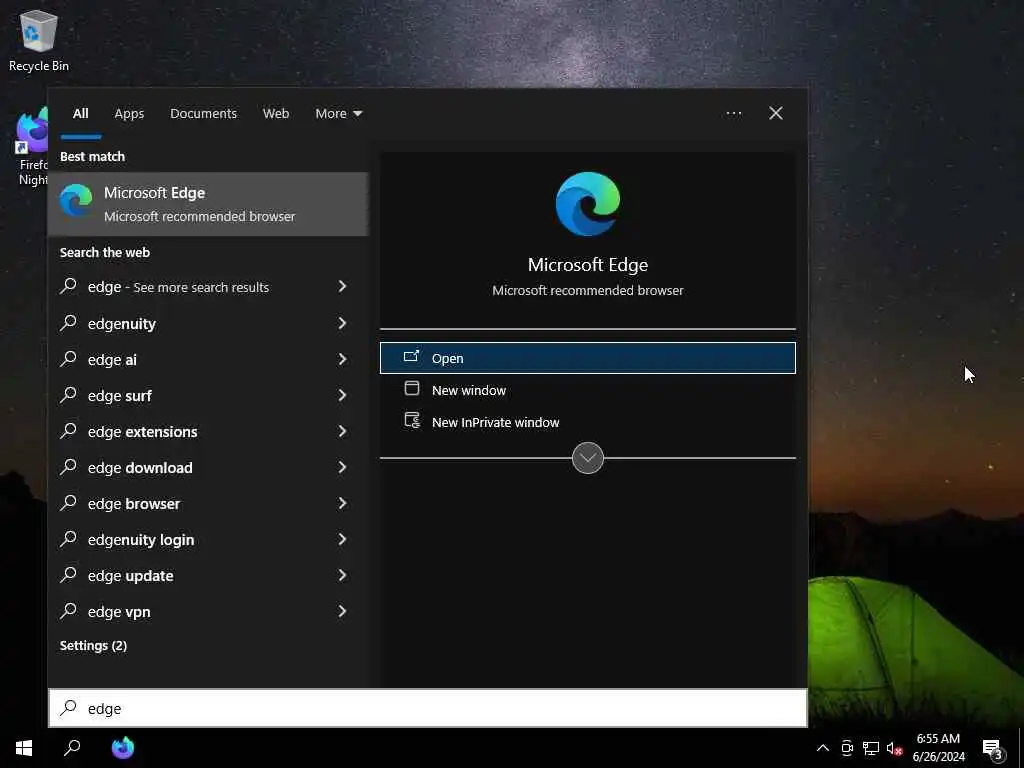Viewport: 1024px width, 768px height.
Task: Click the edge browser web suggestion
Action: tap(208, 503)
